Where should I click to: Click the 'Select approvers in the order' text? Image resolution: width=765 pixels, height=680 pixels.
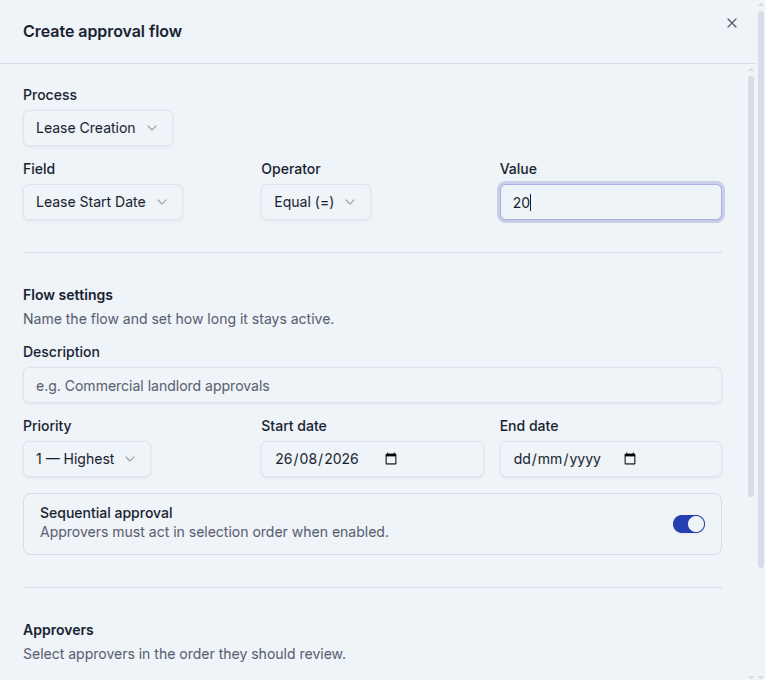[184, 654]
